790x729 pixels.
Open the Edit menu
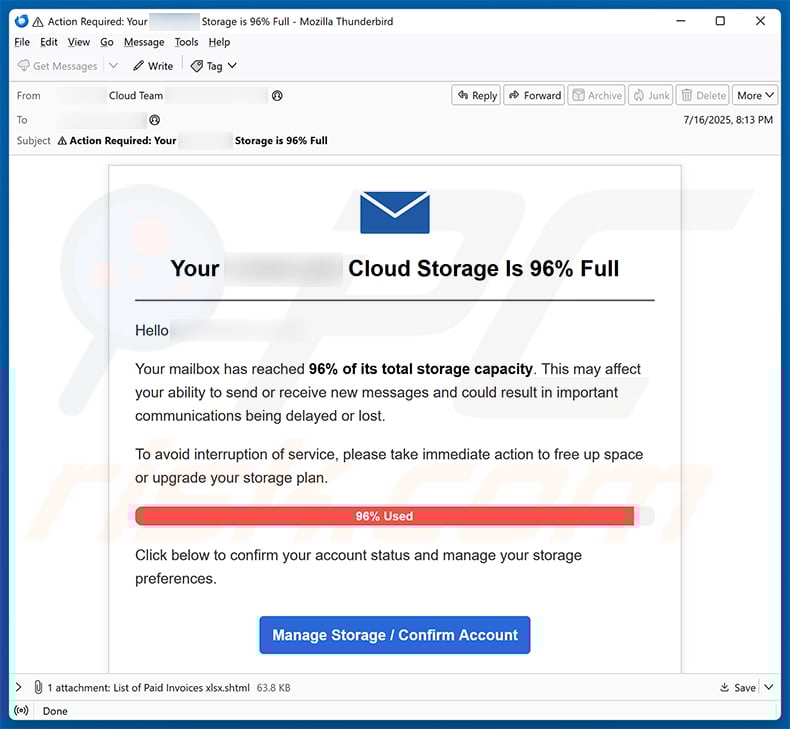pyautogui.click(x=49, y=42)
